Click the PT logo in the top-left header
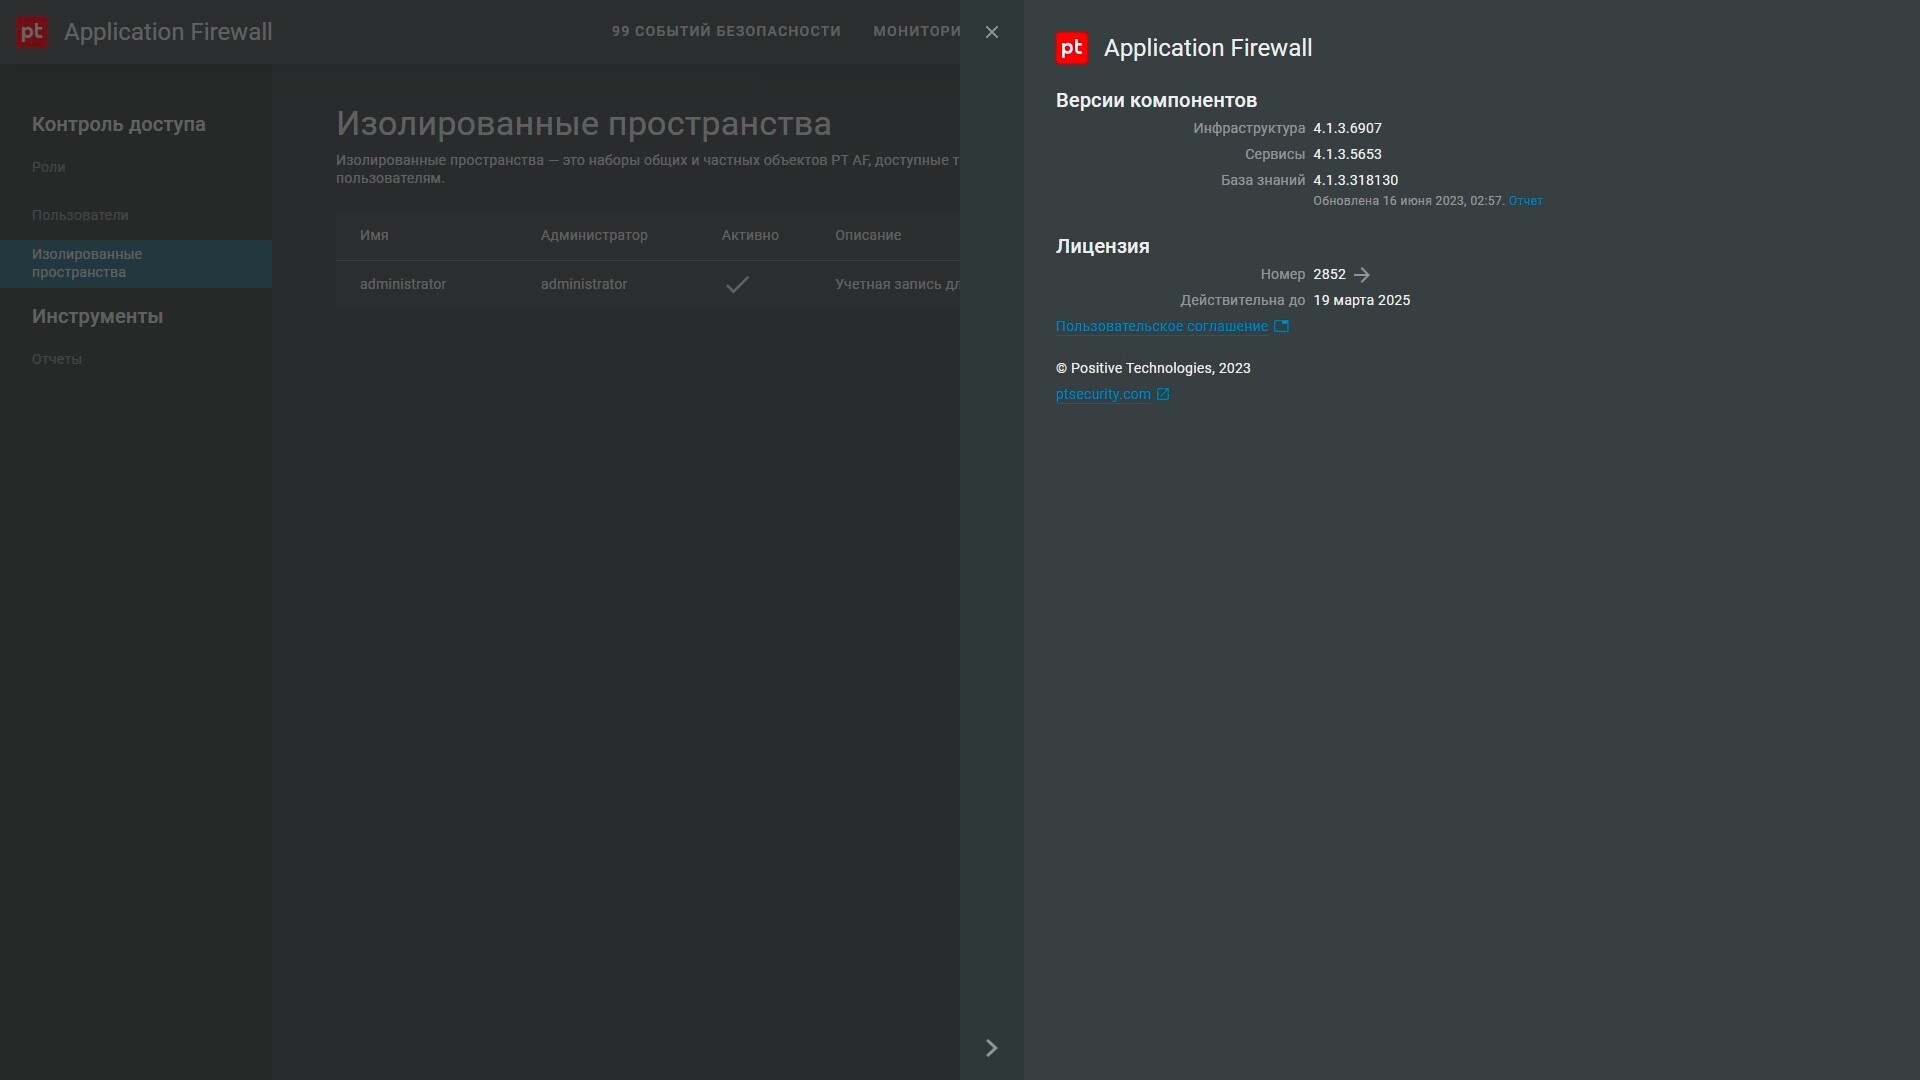Screen dimensions: 1920x1080 coord(32,32)
